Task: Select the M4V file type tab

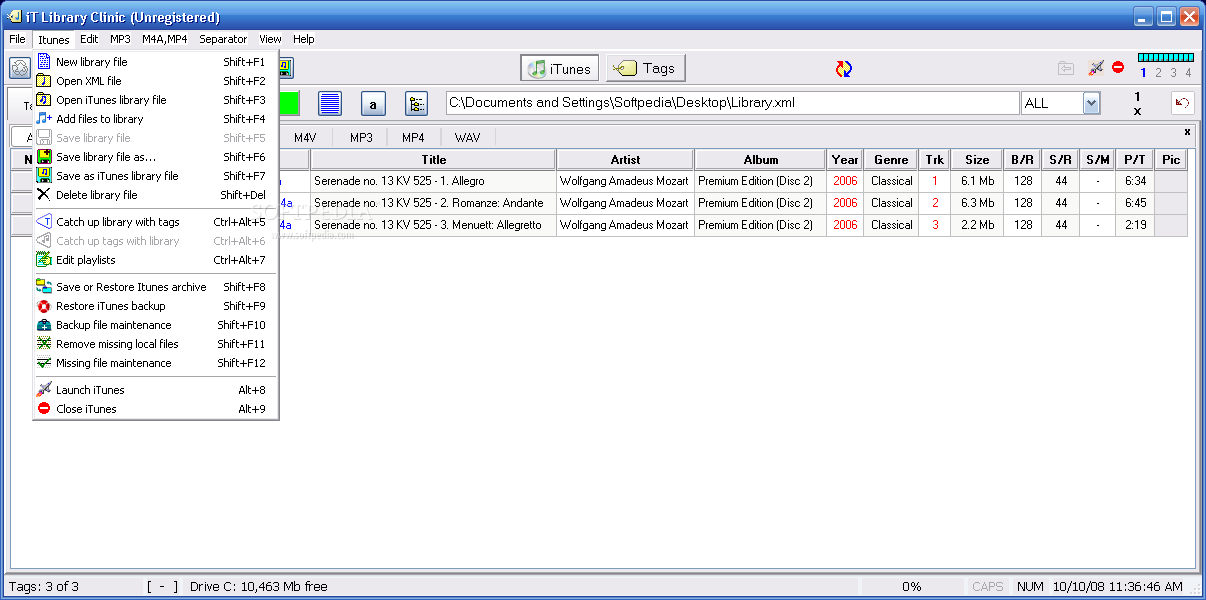Action: pos(305,138)
